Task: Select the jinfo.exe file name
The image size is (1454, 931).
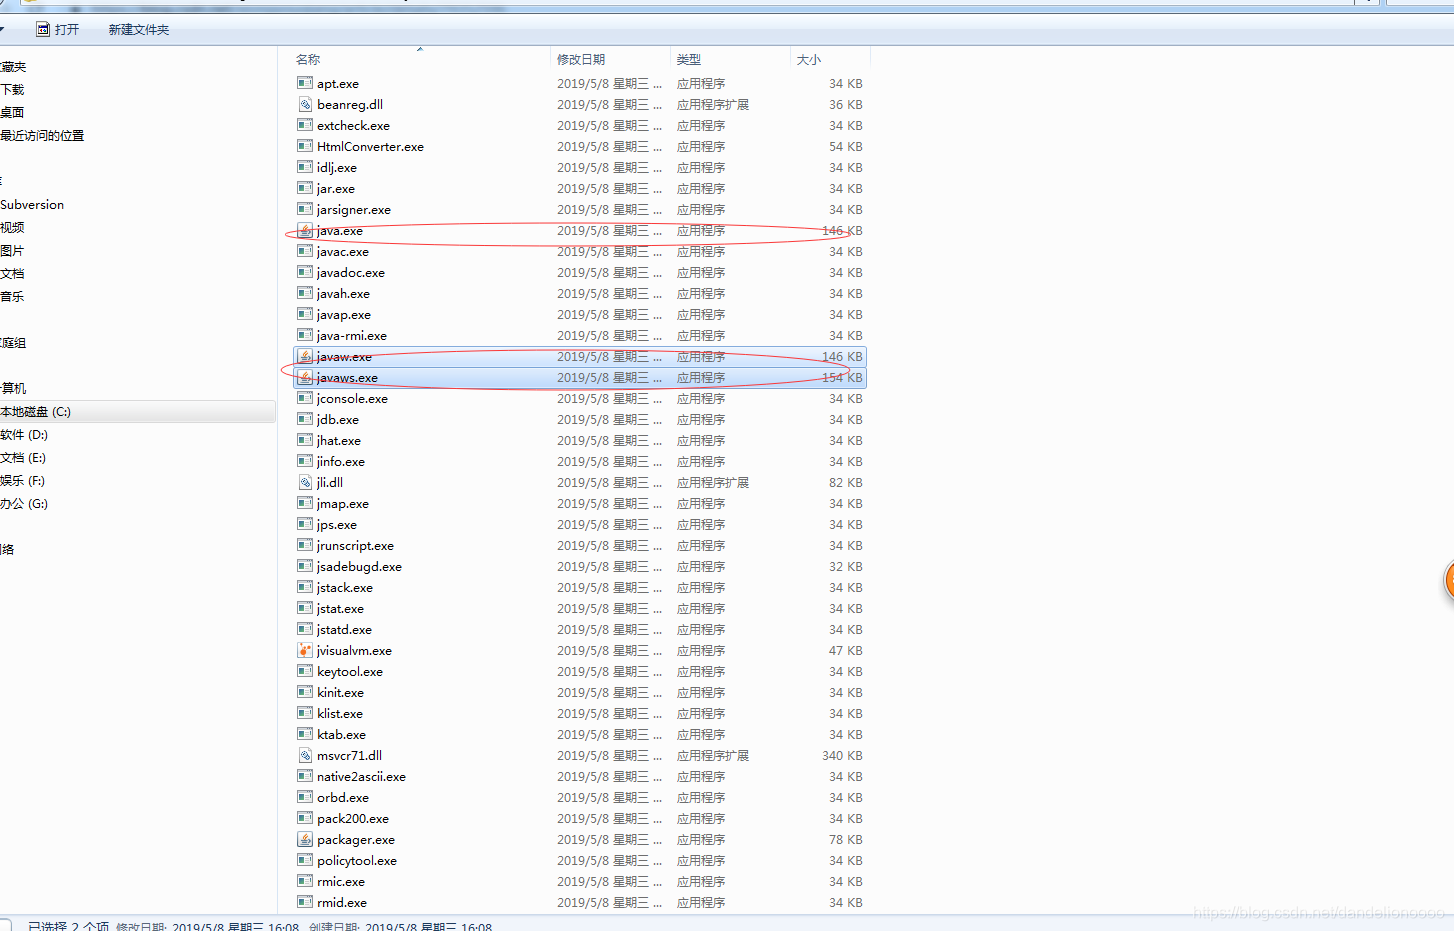Action: click(341, 462)
